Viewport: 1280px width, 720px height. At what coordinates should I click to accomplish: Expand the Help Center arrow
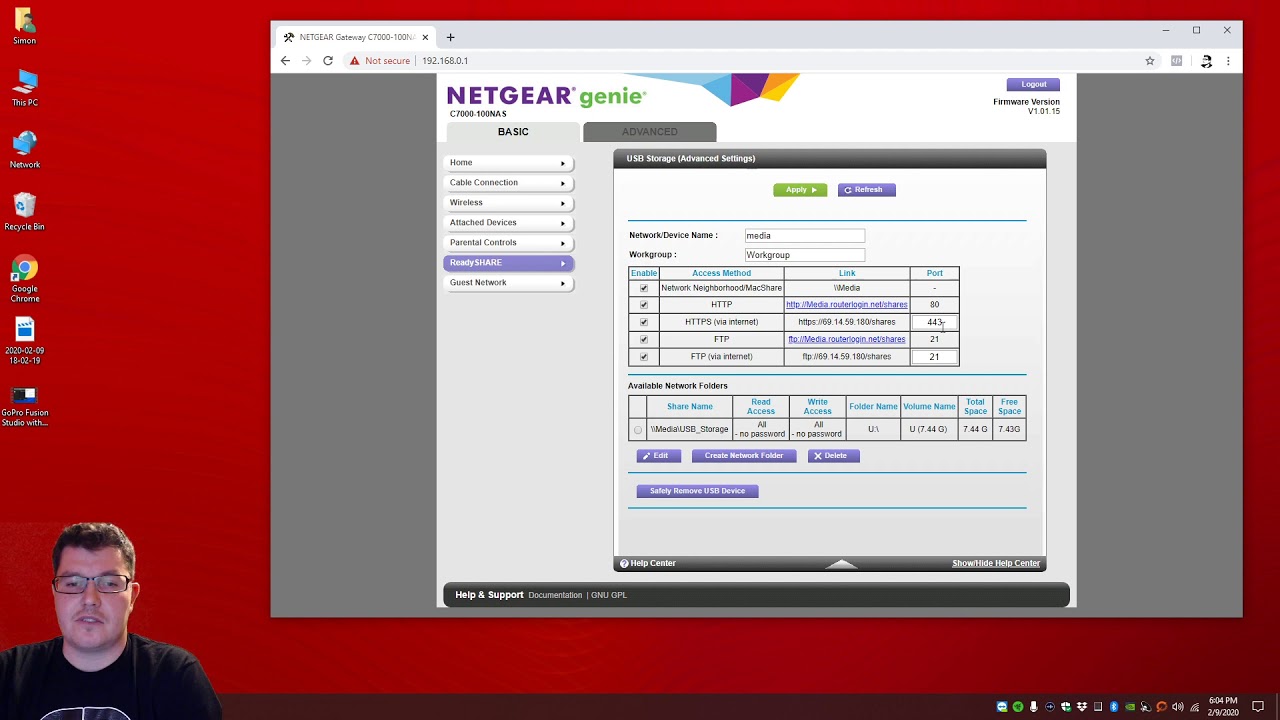click(842, 564)
